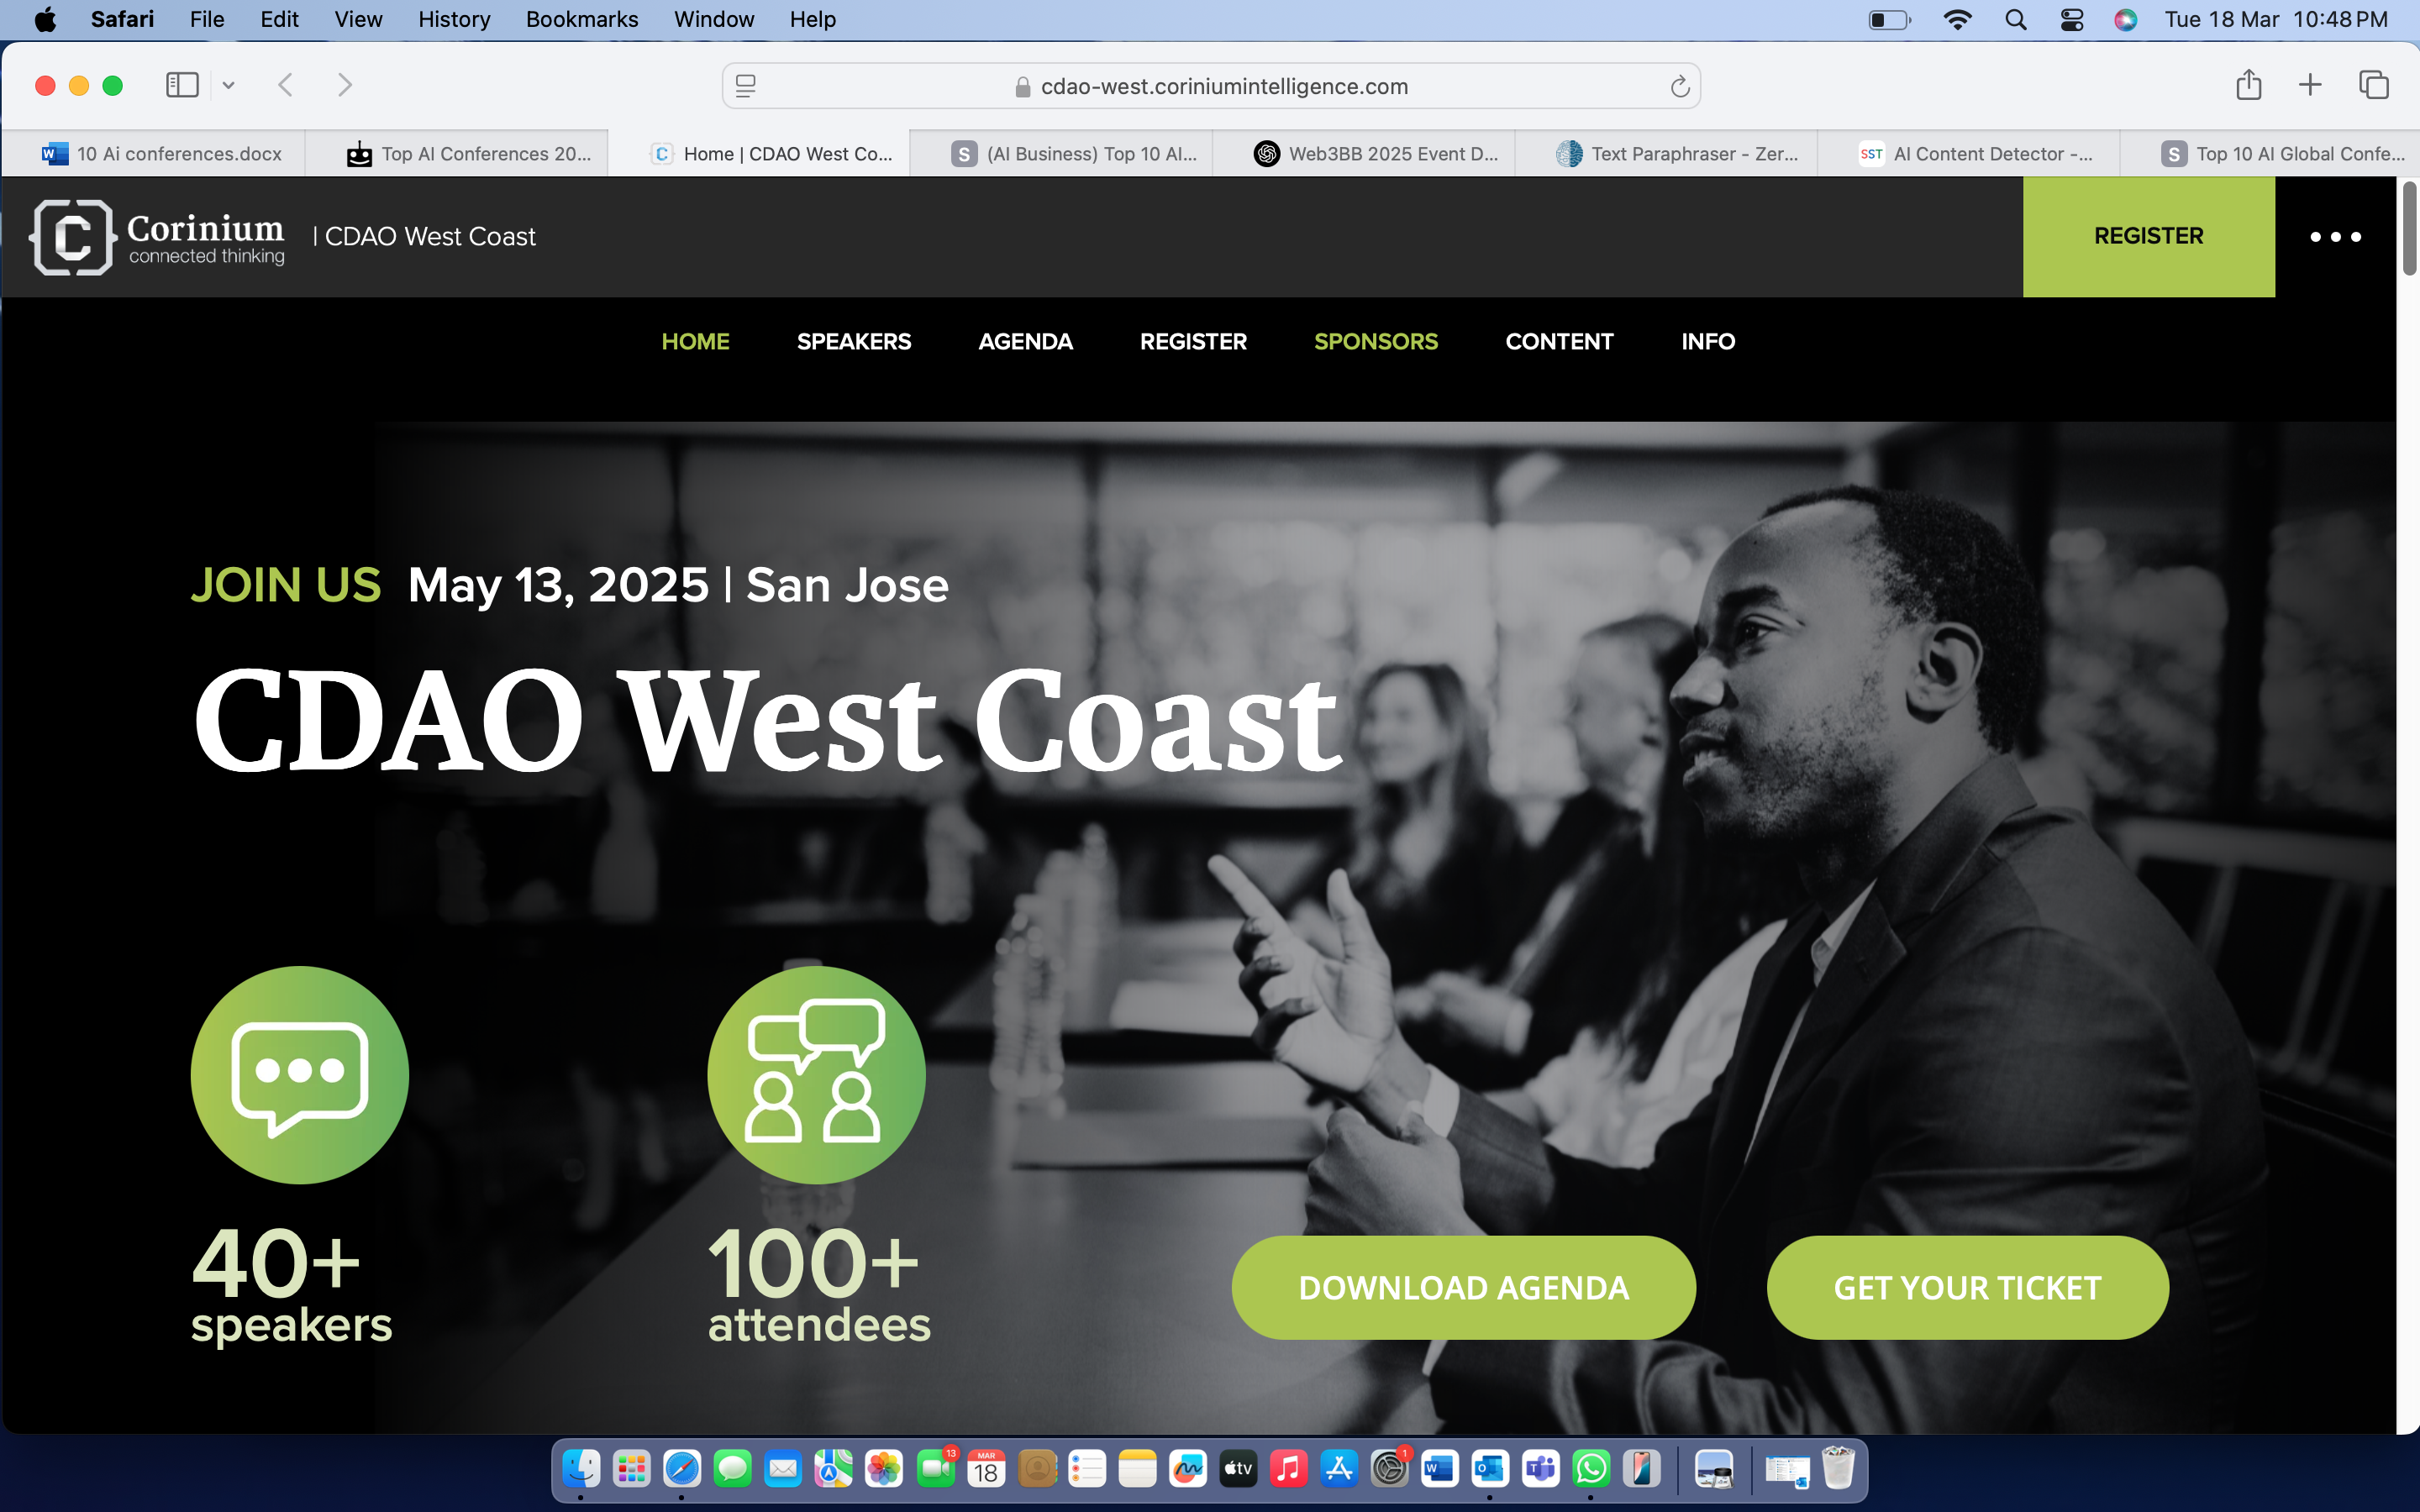Click GET YOUR TICKET button
The height and width of the screenshot is (1512, 2420).
click(x=1967, y=1288)
